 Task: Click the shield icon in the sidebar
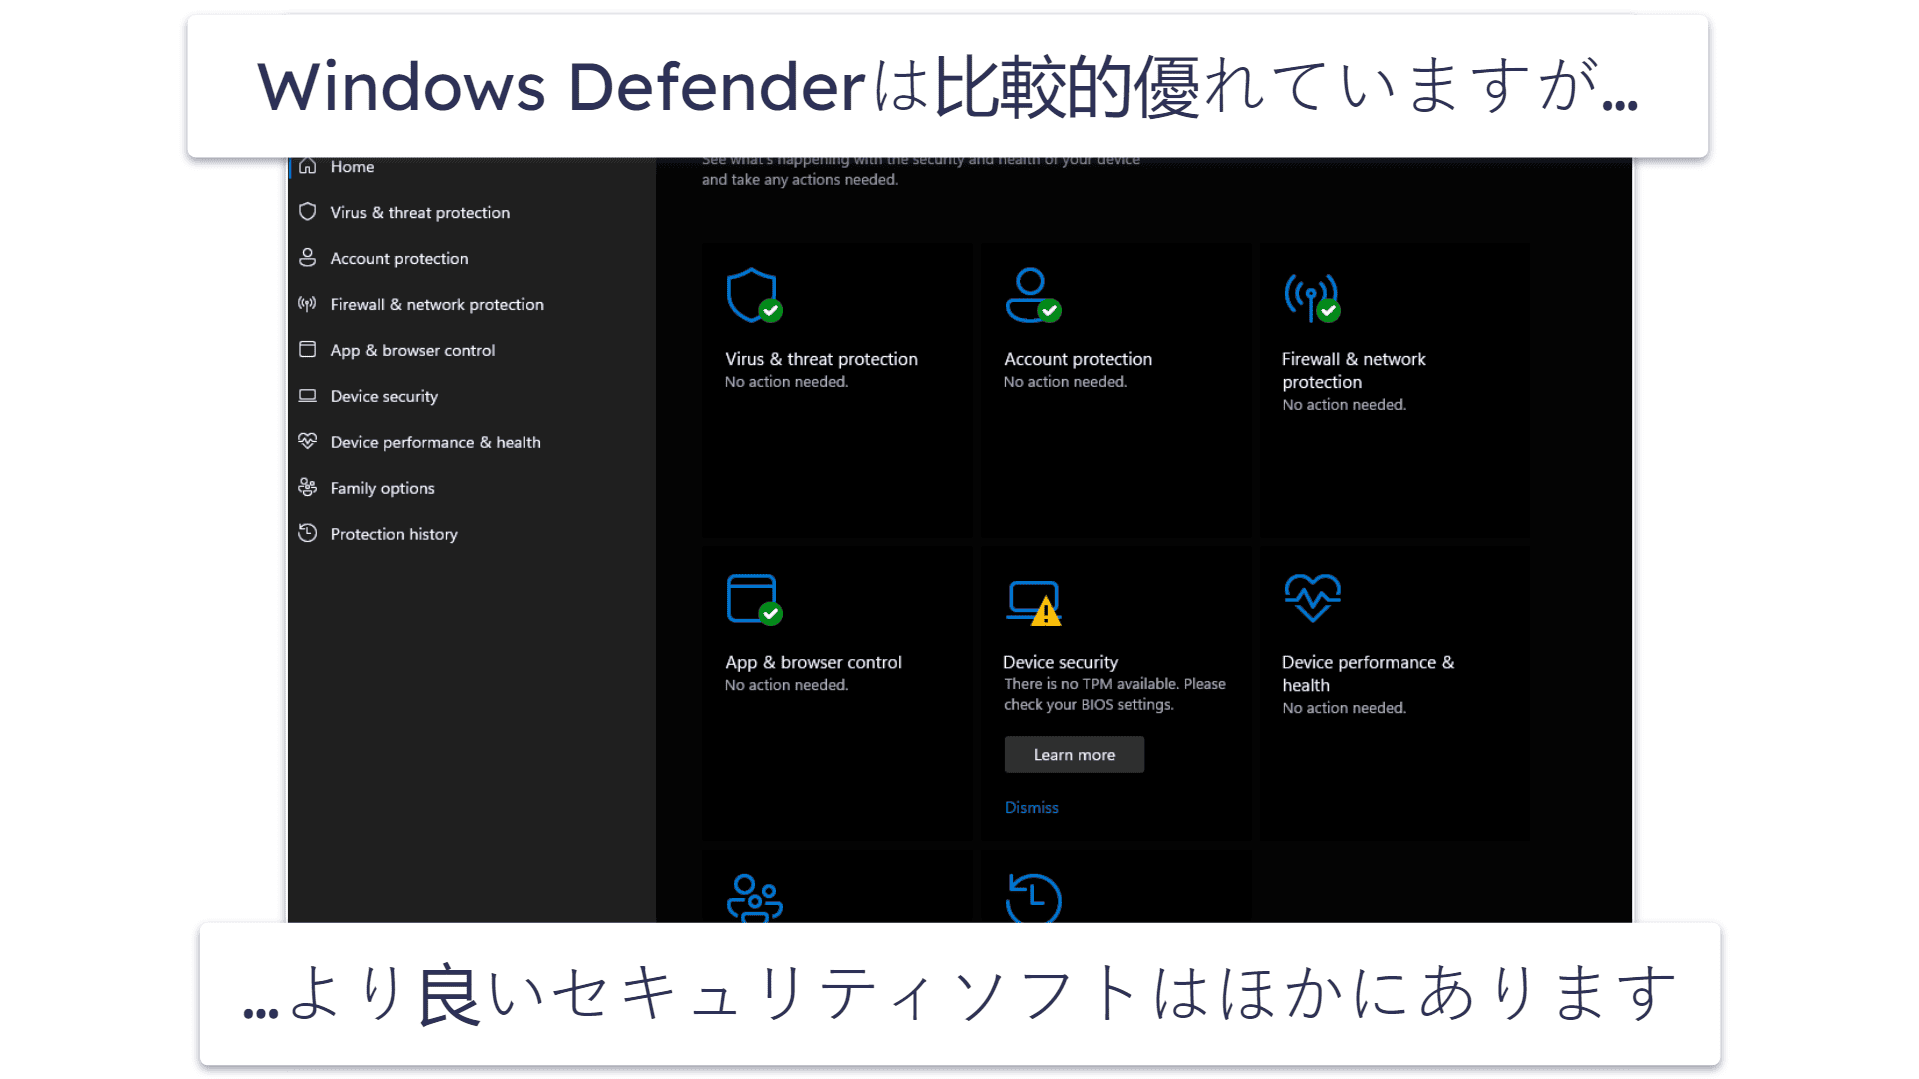click(x=308, y=212)
